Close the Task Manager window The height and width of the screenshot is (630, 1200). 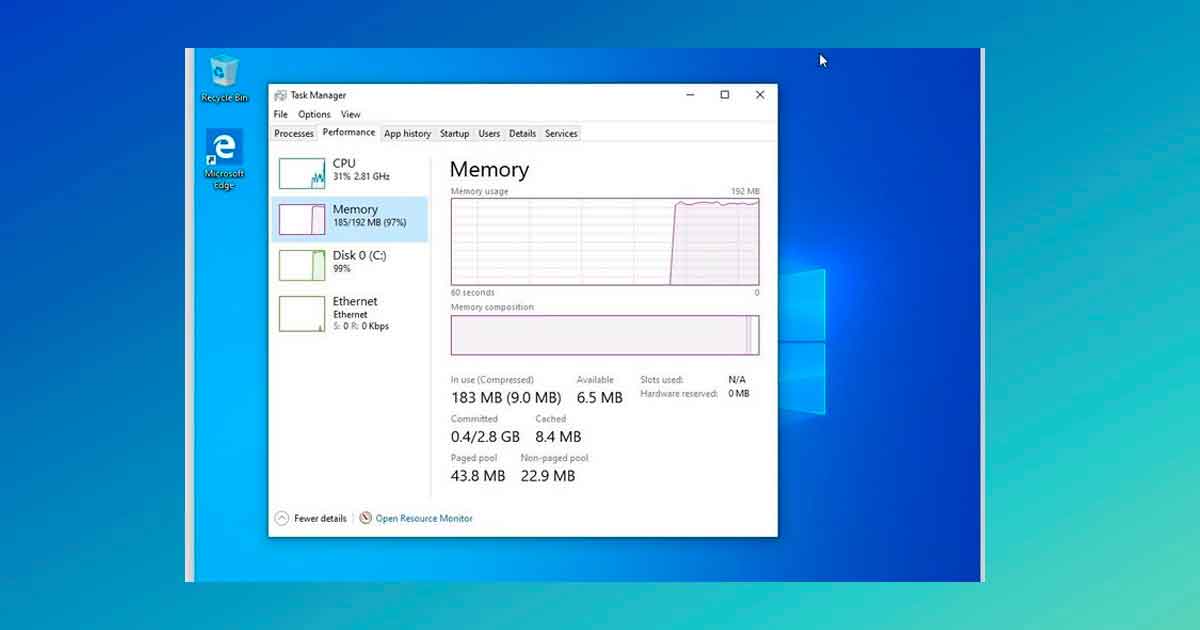coord(760,95)
